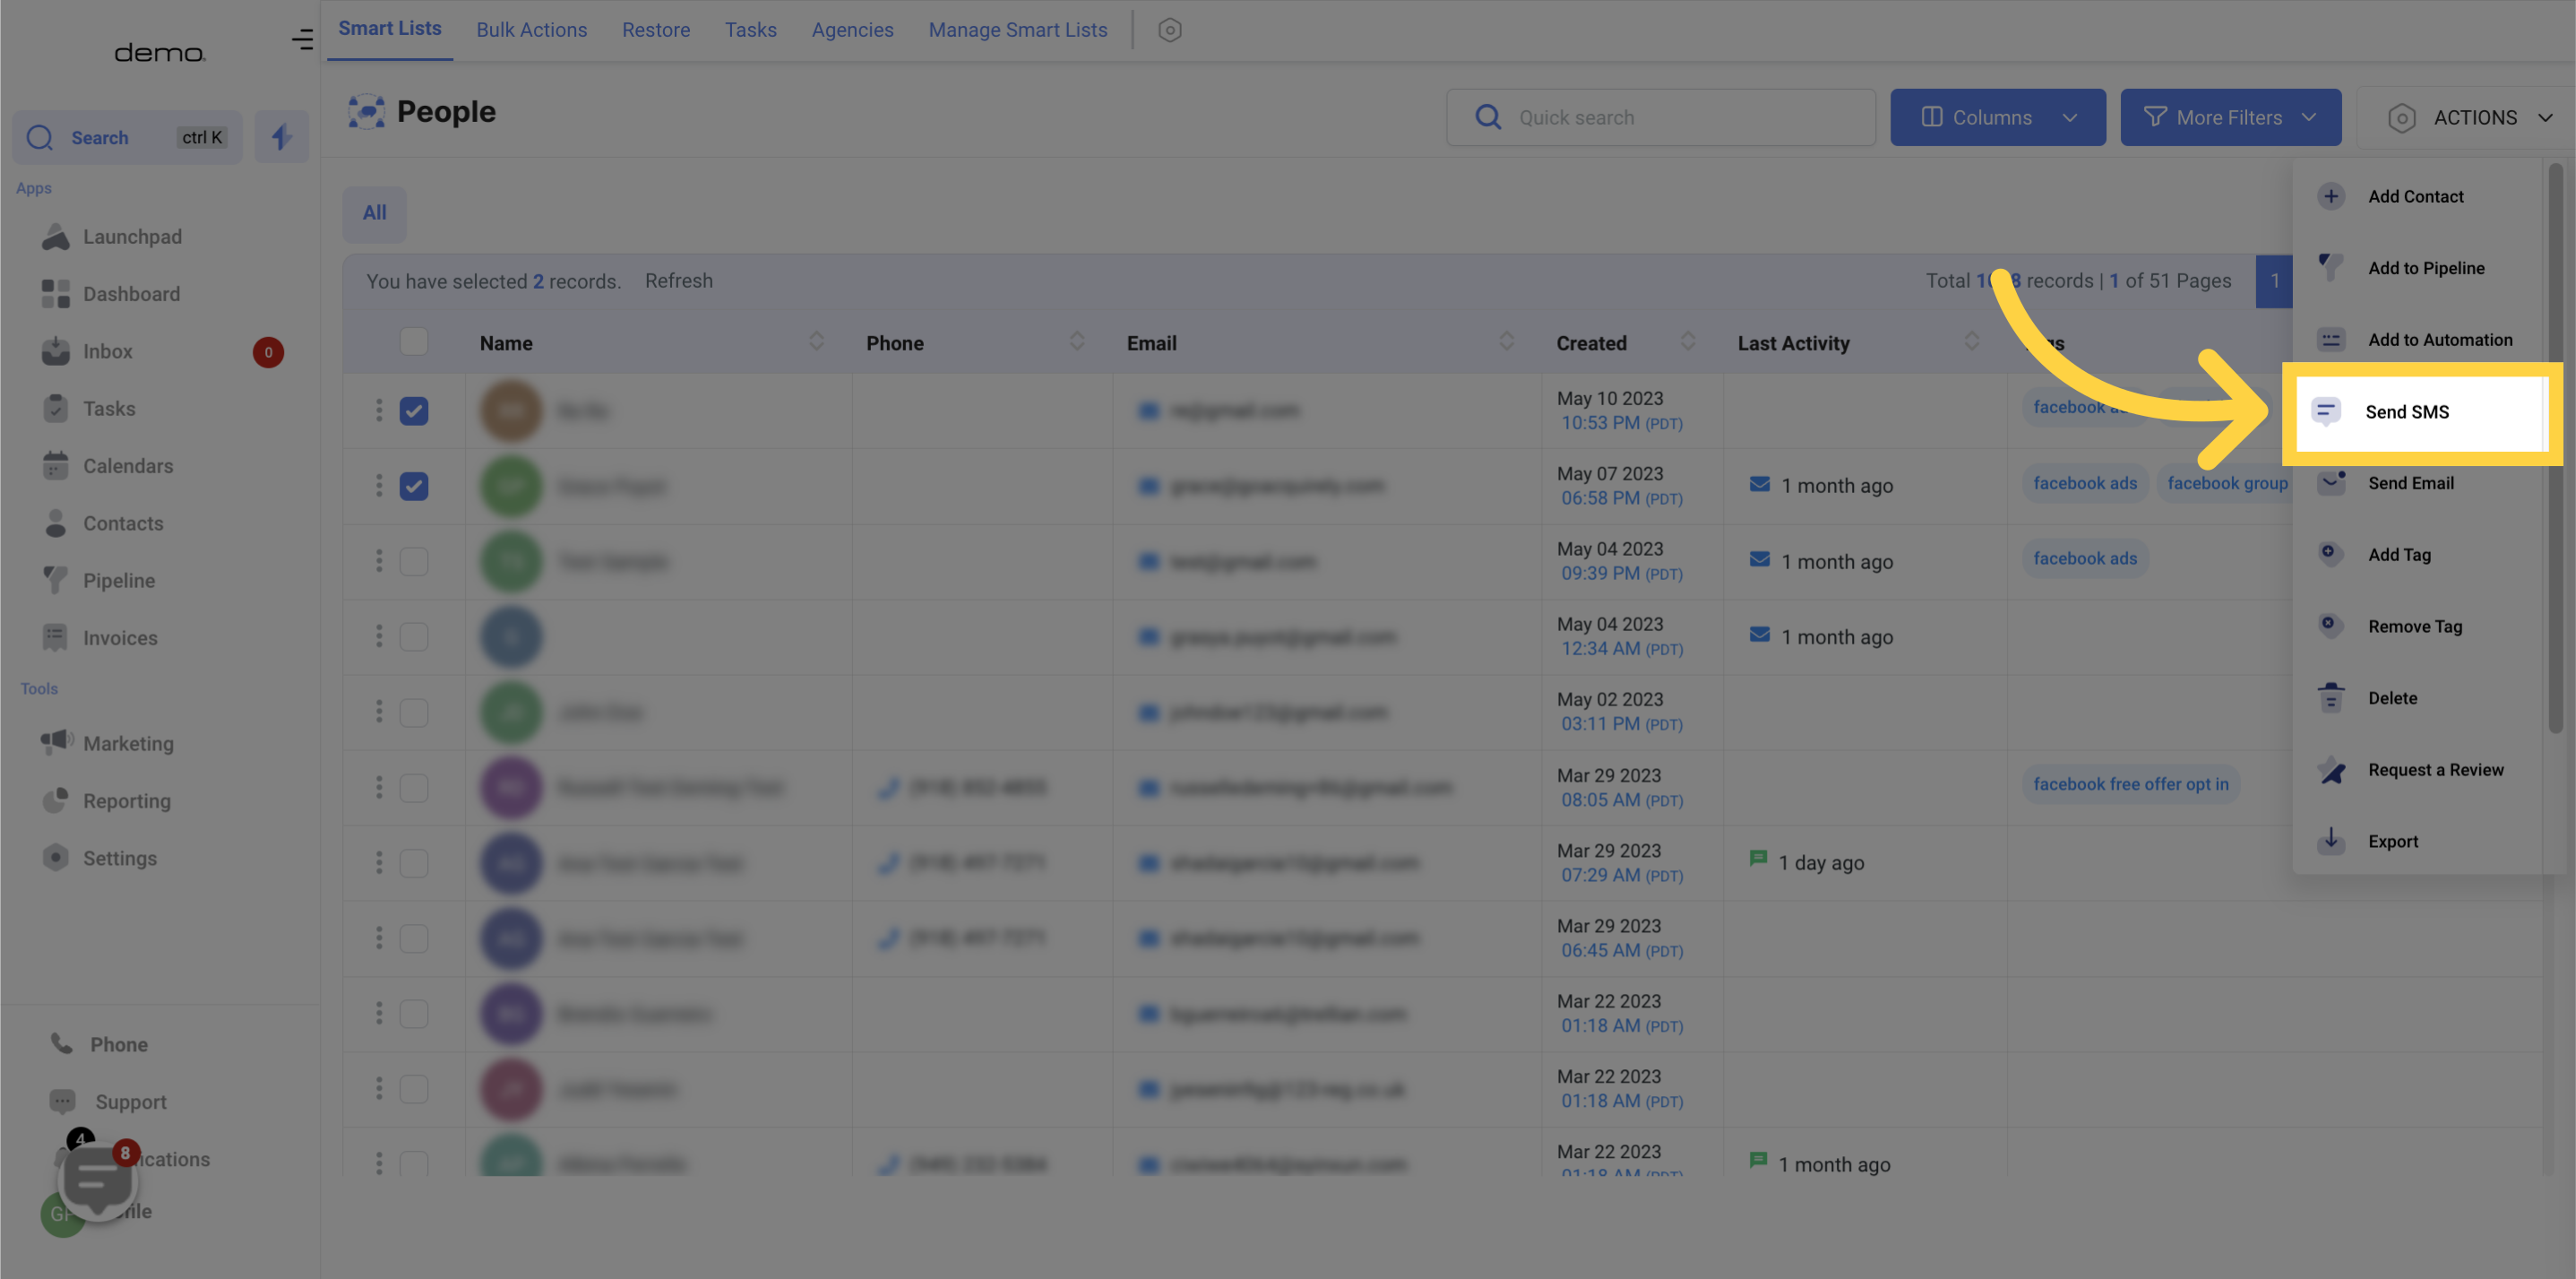Toggle the select-all checkbox in the header

[413, 342]
